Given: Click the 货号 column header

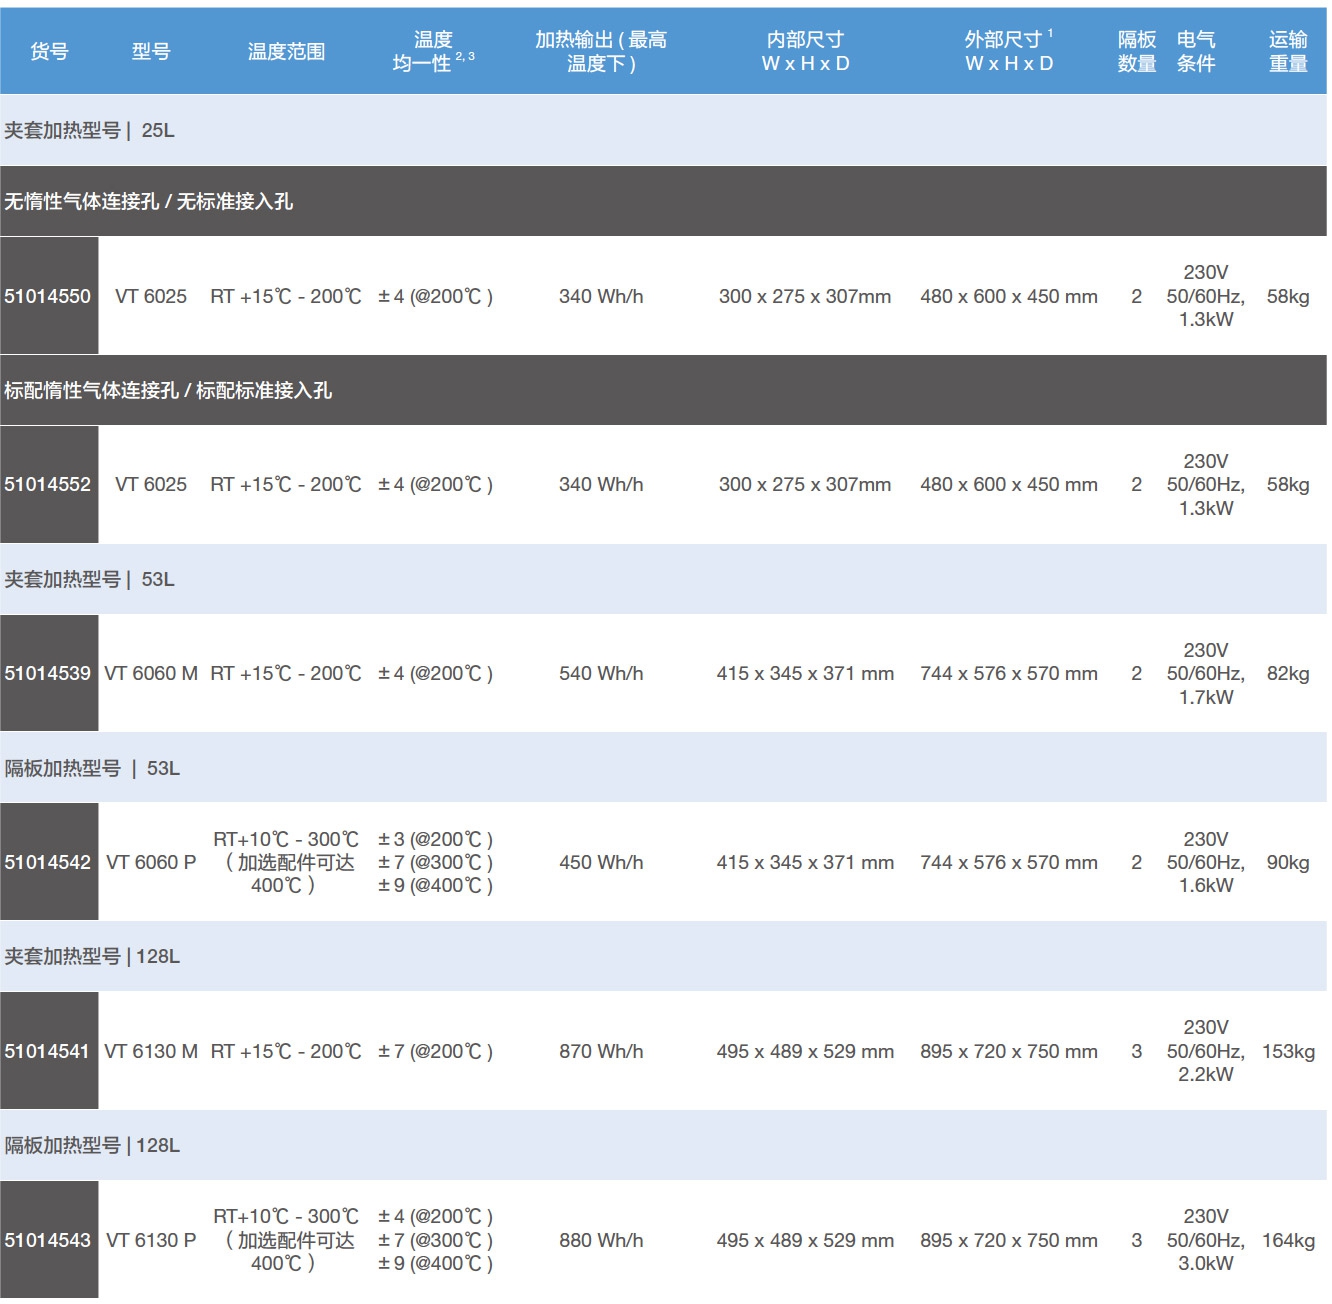Looking at the screenshot, I should point(49,52).
